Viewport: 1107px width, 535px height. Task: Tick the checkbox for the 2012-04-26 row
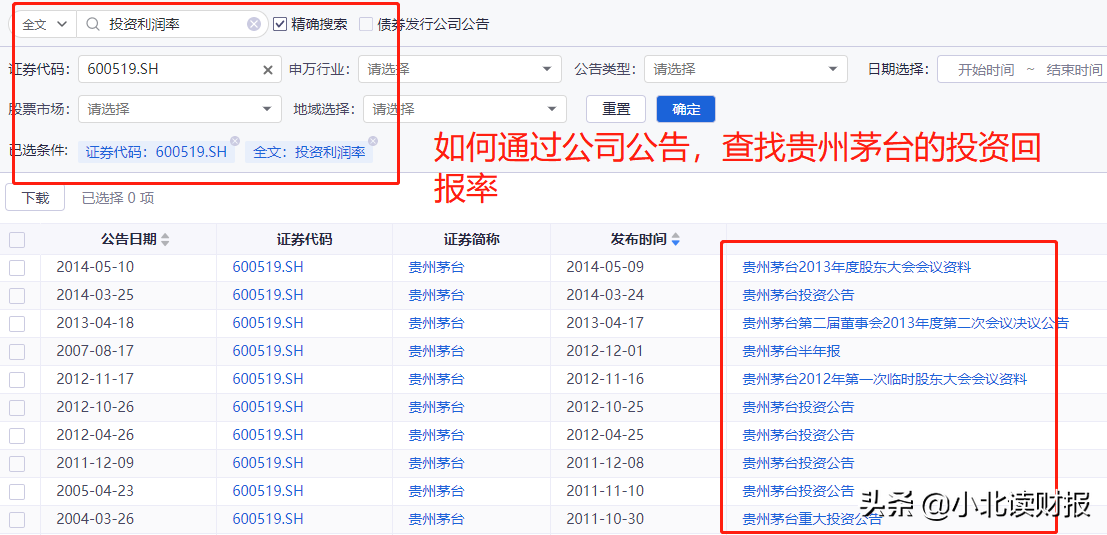[x=17, y=435]
